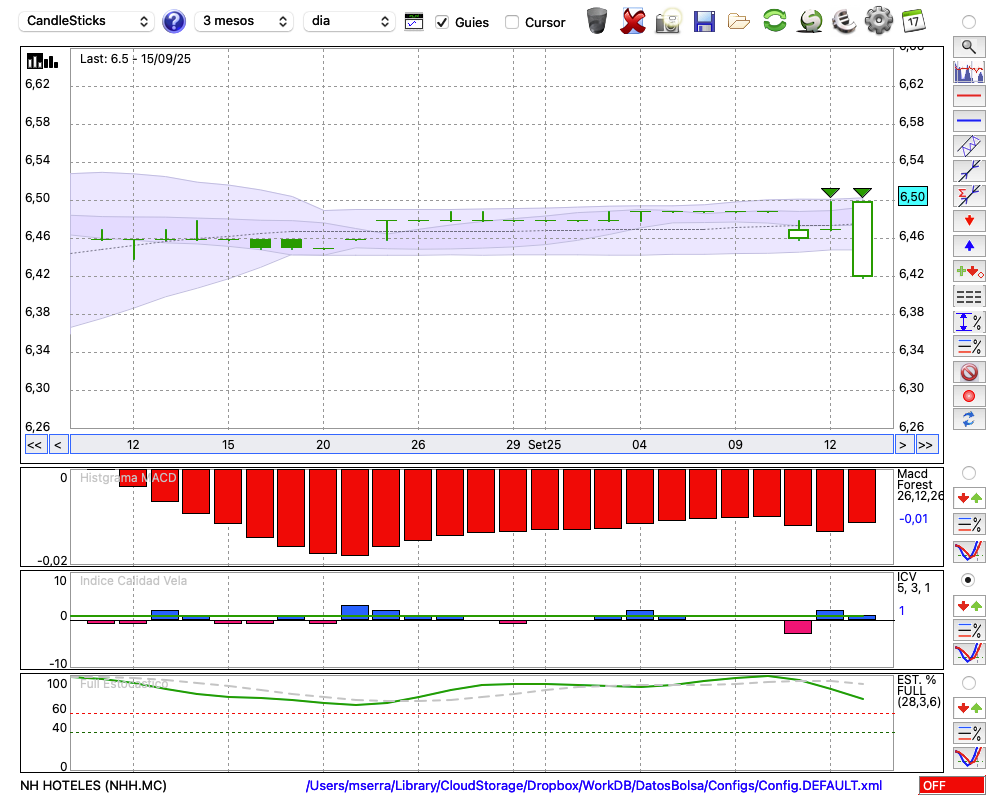This screenshot has height=800, width=1000.
Task: Click the camera snapshot icon
Action: pyautogui.click(x=668, y=21)
